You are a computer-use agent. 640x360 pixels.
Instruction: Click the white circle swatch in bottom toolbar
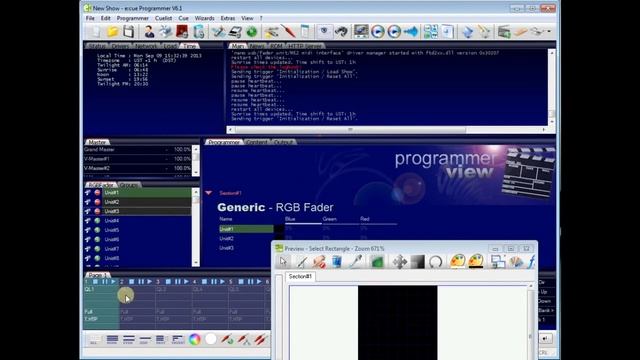tap(211, 339)
